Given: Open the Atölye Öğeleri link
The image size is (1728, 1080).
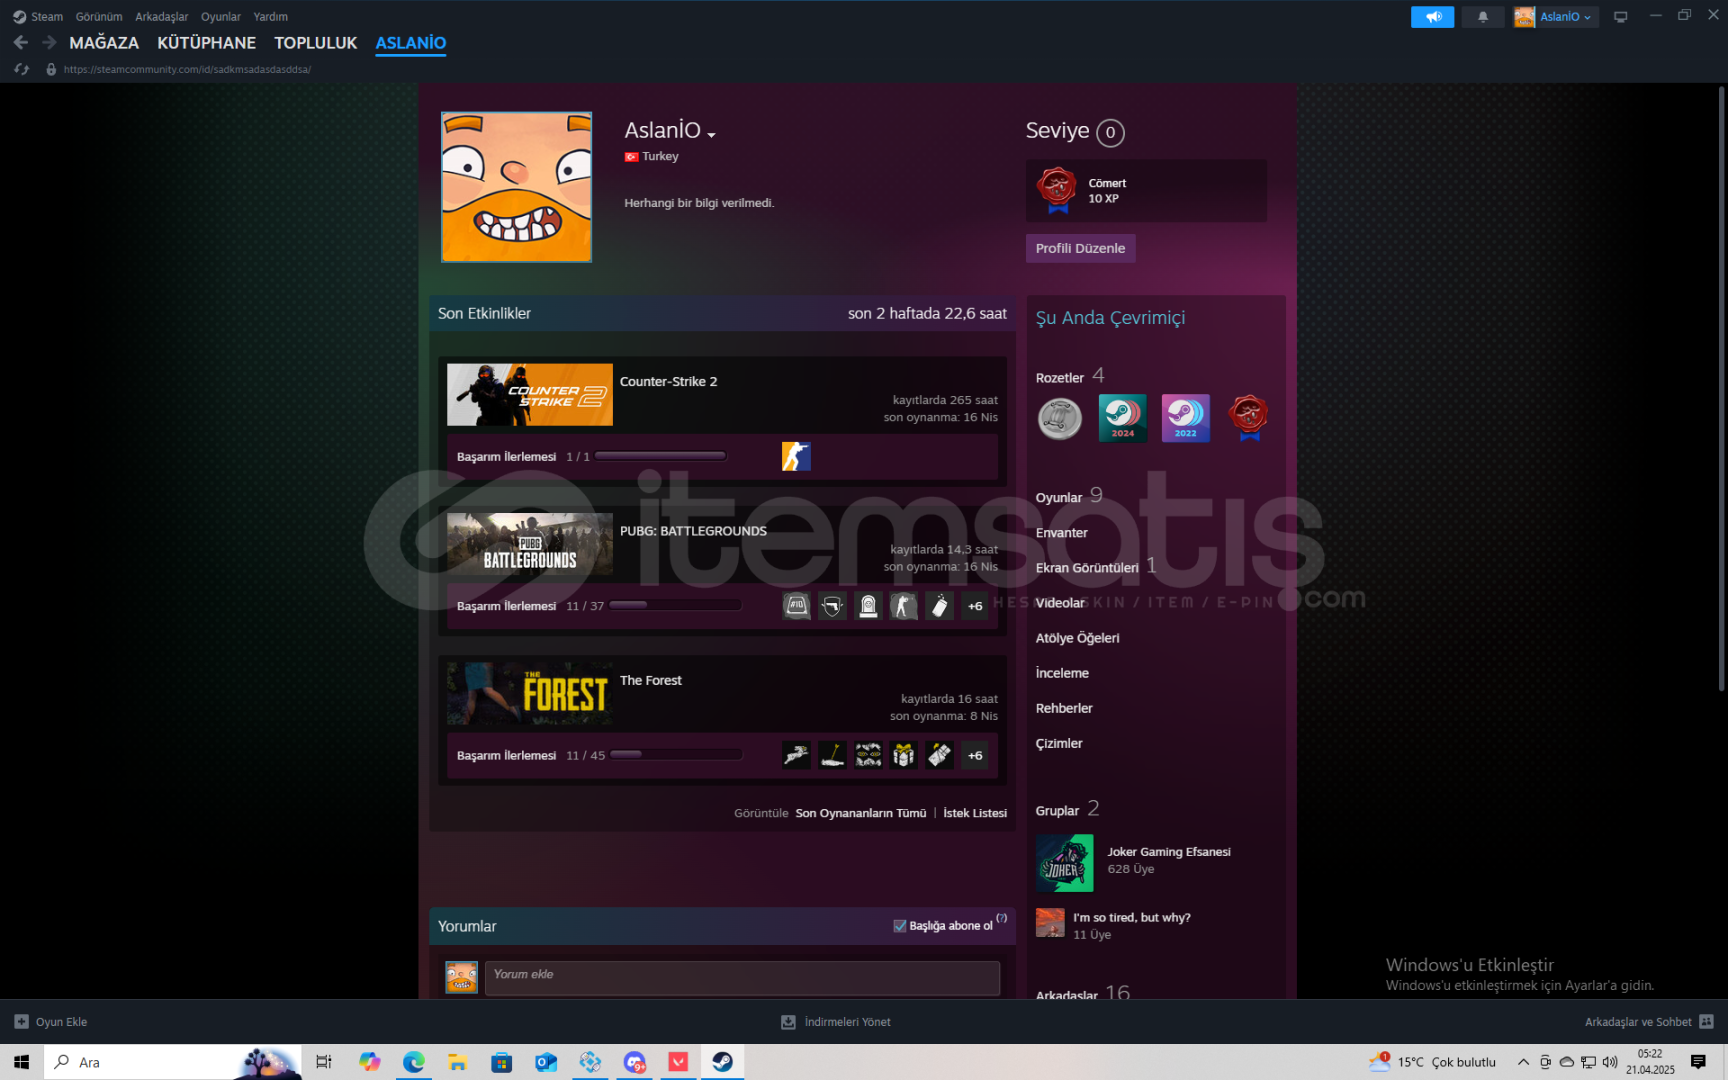Looking at the screenshot, I should pyautogui.click(x=1078, y=638).
